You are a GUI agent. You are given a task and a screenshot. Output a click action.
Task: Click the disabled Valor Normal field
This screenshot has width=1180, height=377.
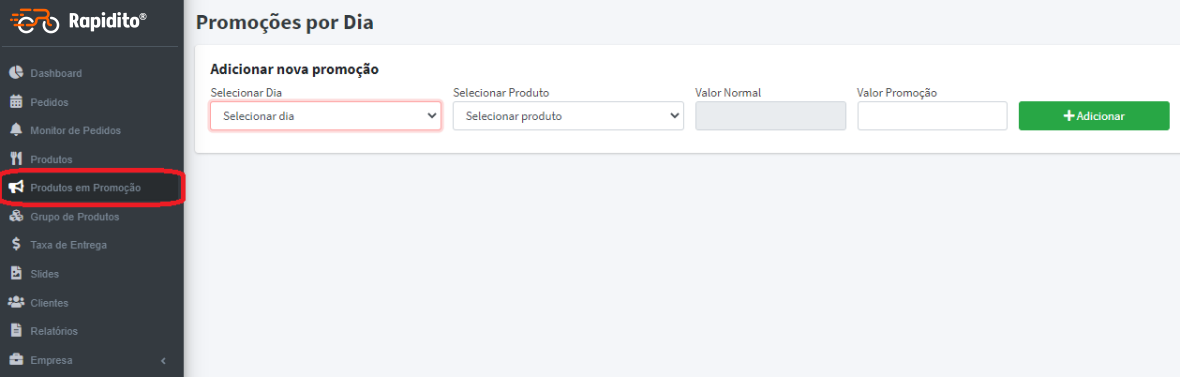pyautogui.click(x=771, y=116)
